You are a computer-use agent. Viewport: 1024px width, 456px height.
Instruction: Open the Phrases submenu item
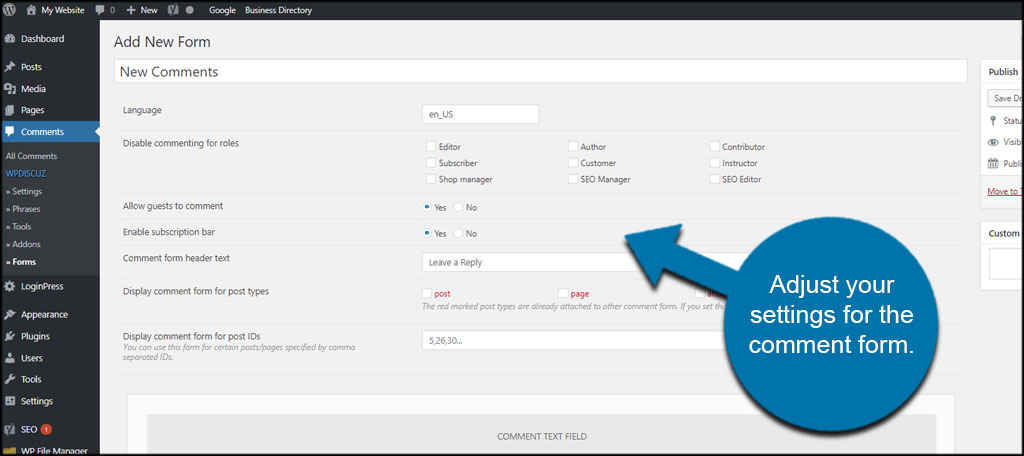tap(26, 209)
